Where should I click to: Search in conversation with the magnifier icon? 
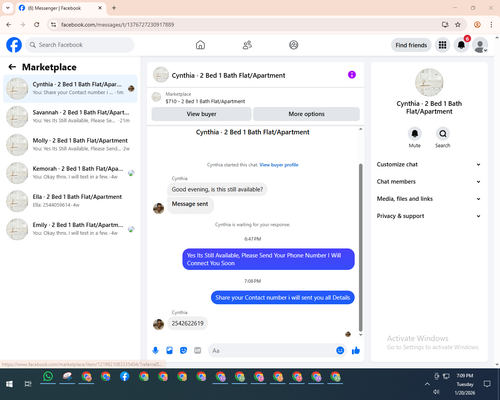point(443,134)
